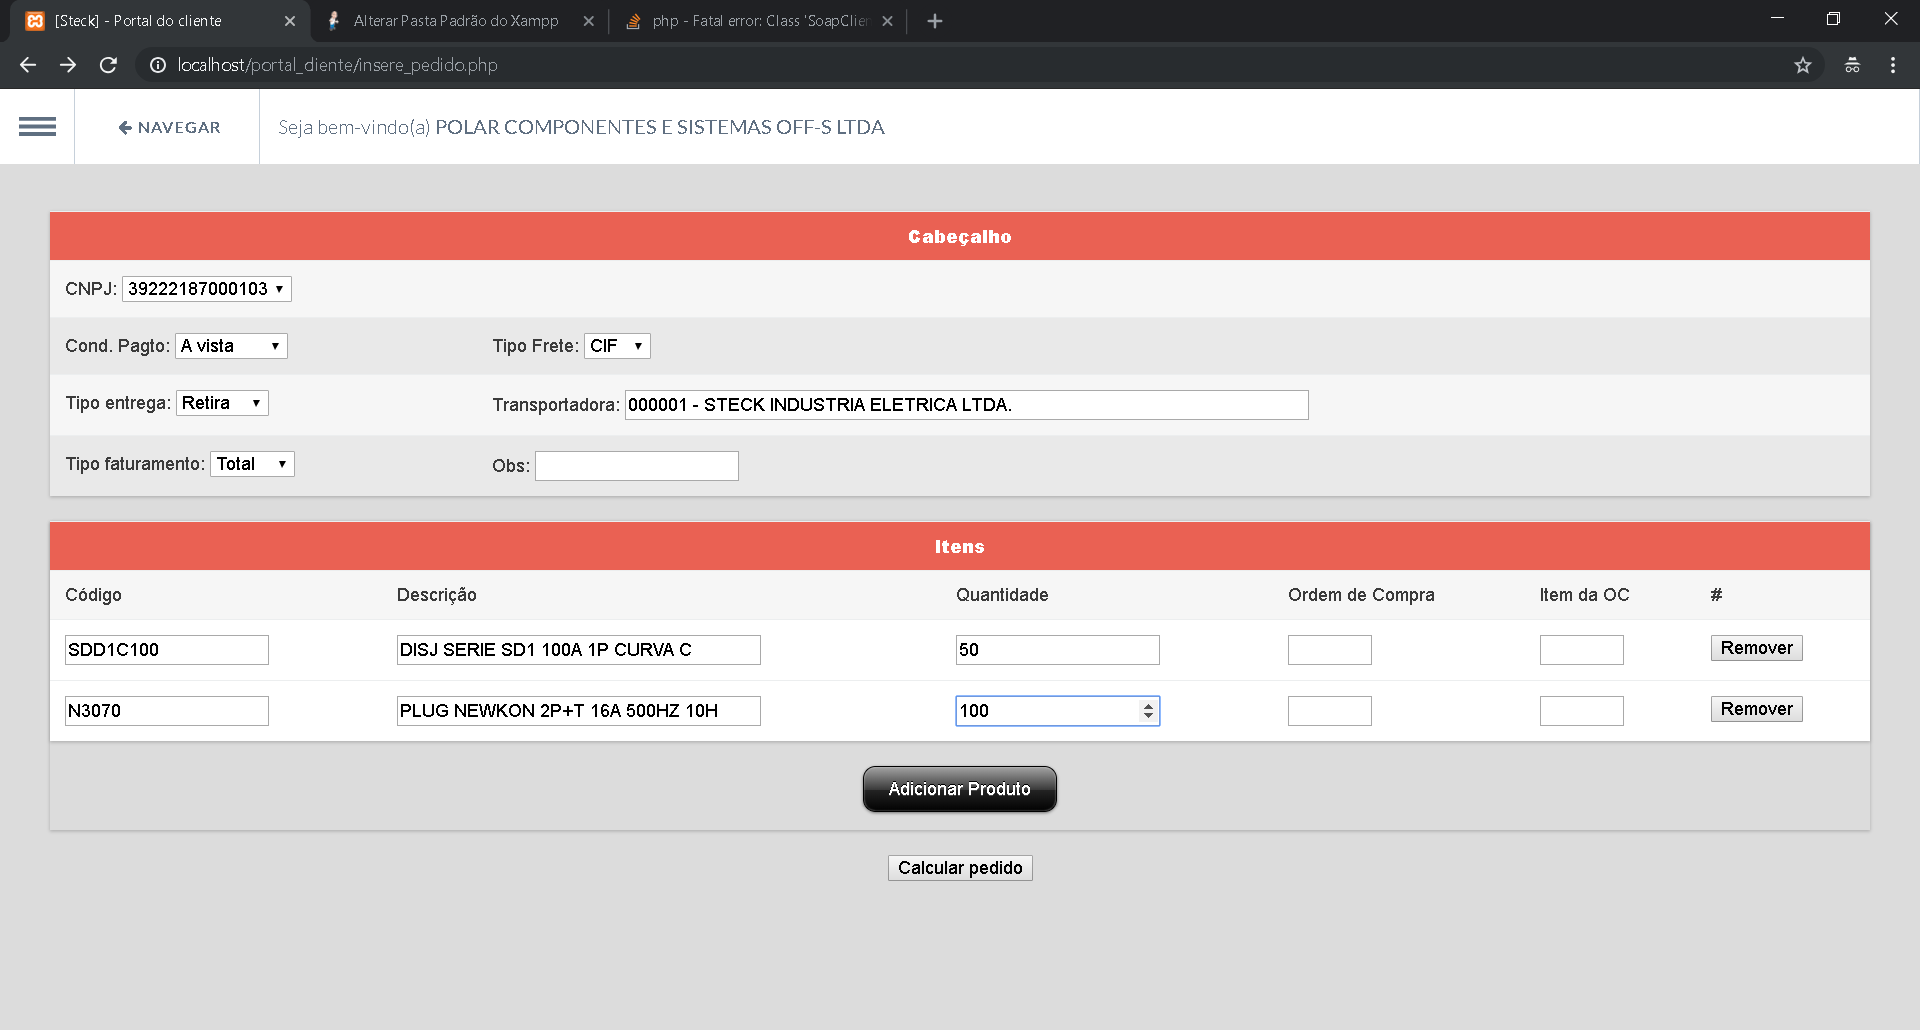The width and height of the screenshot is (1920, 1030).
Task: Click the Quantidade column heading
Action: 1002,595
